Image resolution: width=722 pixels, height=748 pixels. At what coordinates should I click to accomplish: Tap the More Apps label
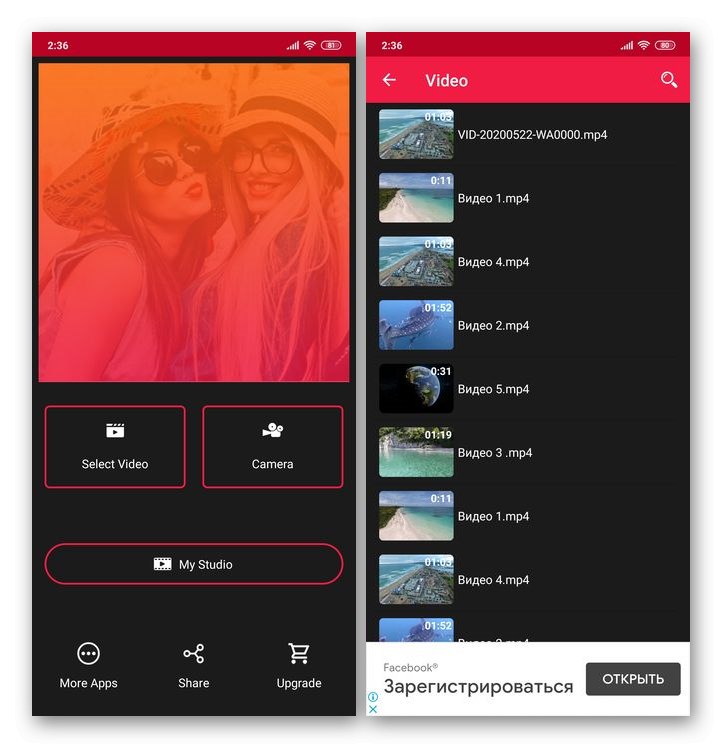pyautogui.click(x=88, y=683)
